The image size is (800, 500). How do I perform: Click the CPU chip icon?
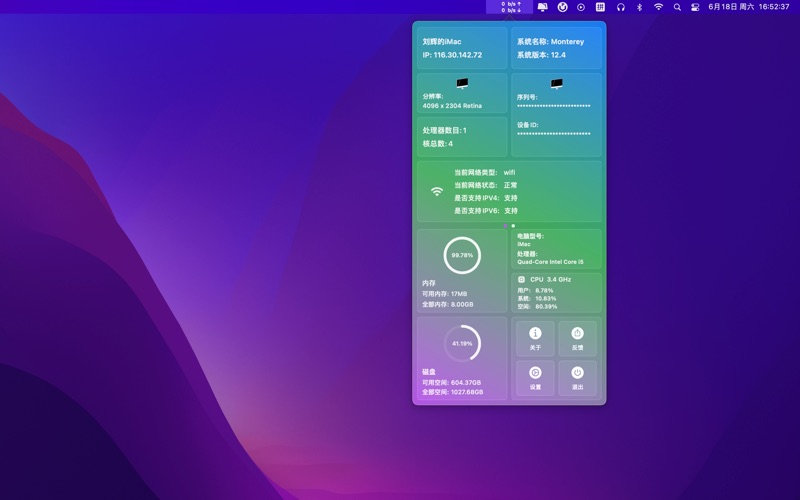(x=522, y=279)
